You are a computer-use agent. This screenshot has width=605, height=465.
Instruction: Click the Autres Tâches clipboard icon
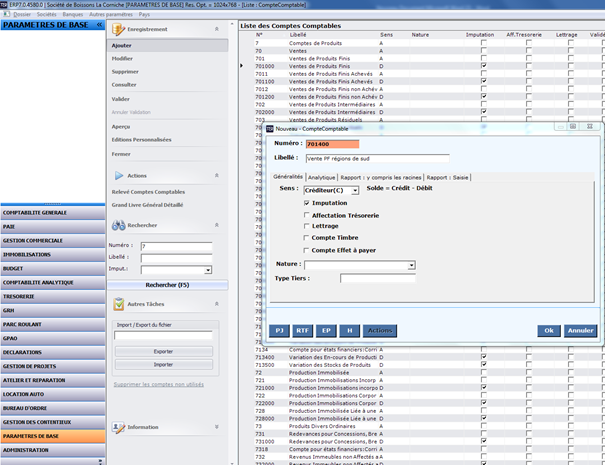(118, 304)
